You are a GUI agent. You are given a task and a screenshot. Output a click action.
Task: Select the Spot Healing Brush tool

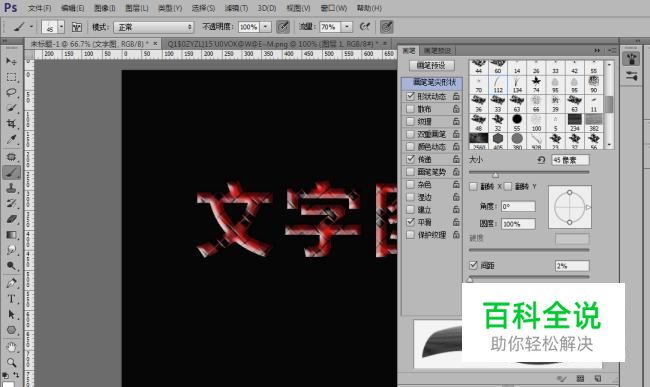pyautogui.click(x=11, y=157)
